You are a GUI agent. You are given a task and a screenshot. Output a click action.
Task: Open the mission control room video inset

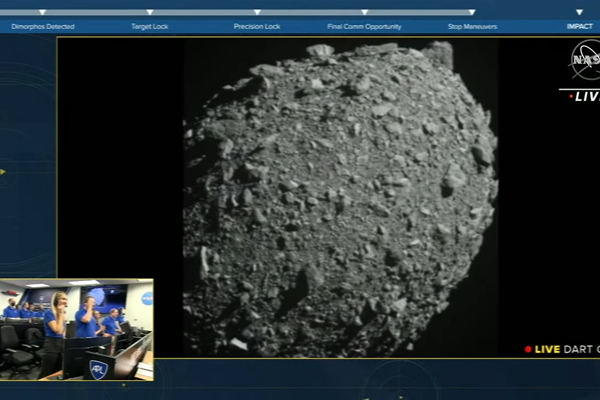[77, 330]
